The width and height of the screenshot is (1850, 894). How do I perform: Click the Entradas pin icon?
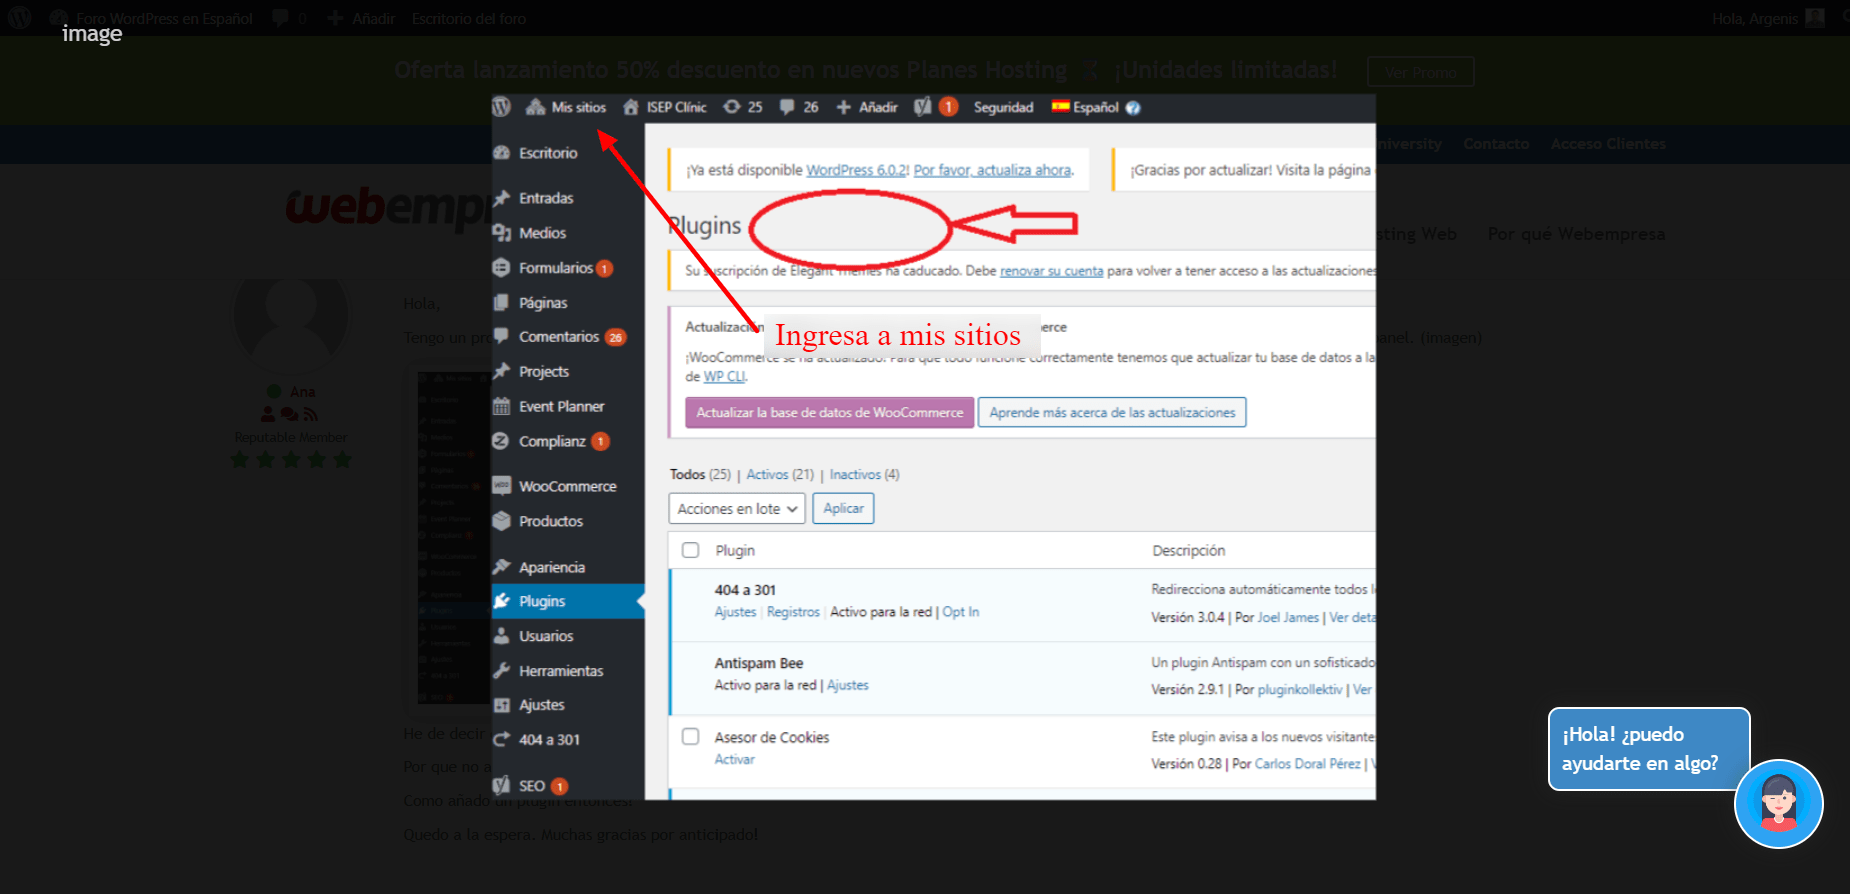502,198
